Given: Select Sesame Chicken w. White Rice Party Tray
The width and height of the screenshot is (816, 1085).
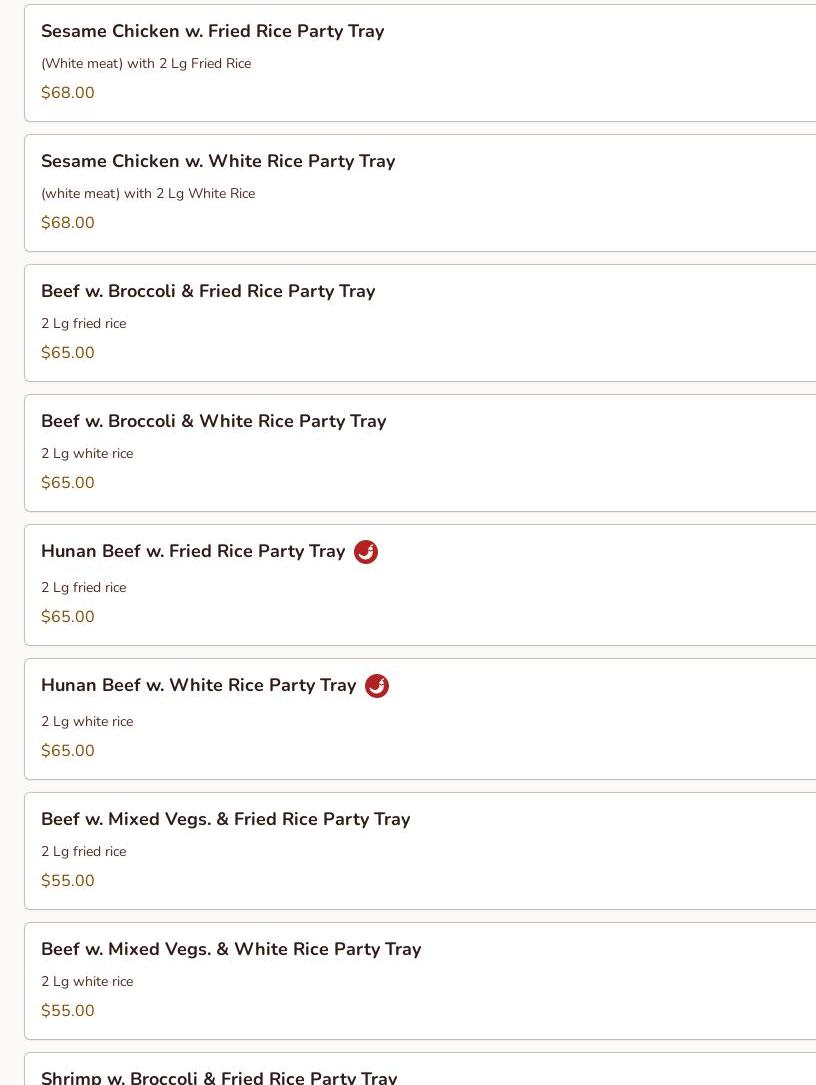Looking at the screenshot, I should [218, 161].
